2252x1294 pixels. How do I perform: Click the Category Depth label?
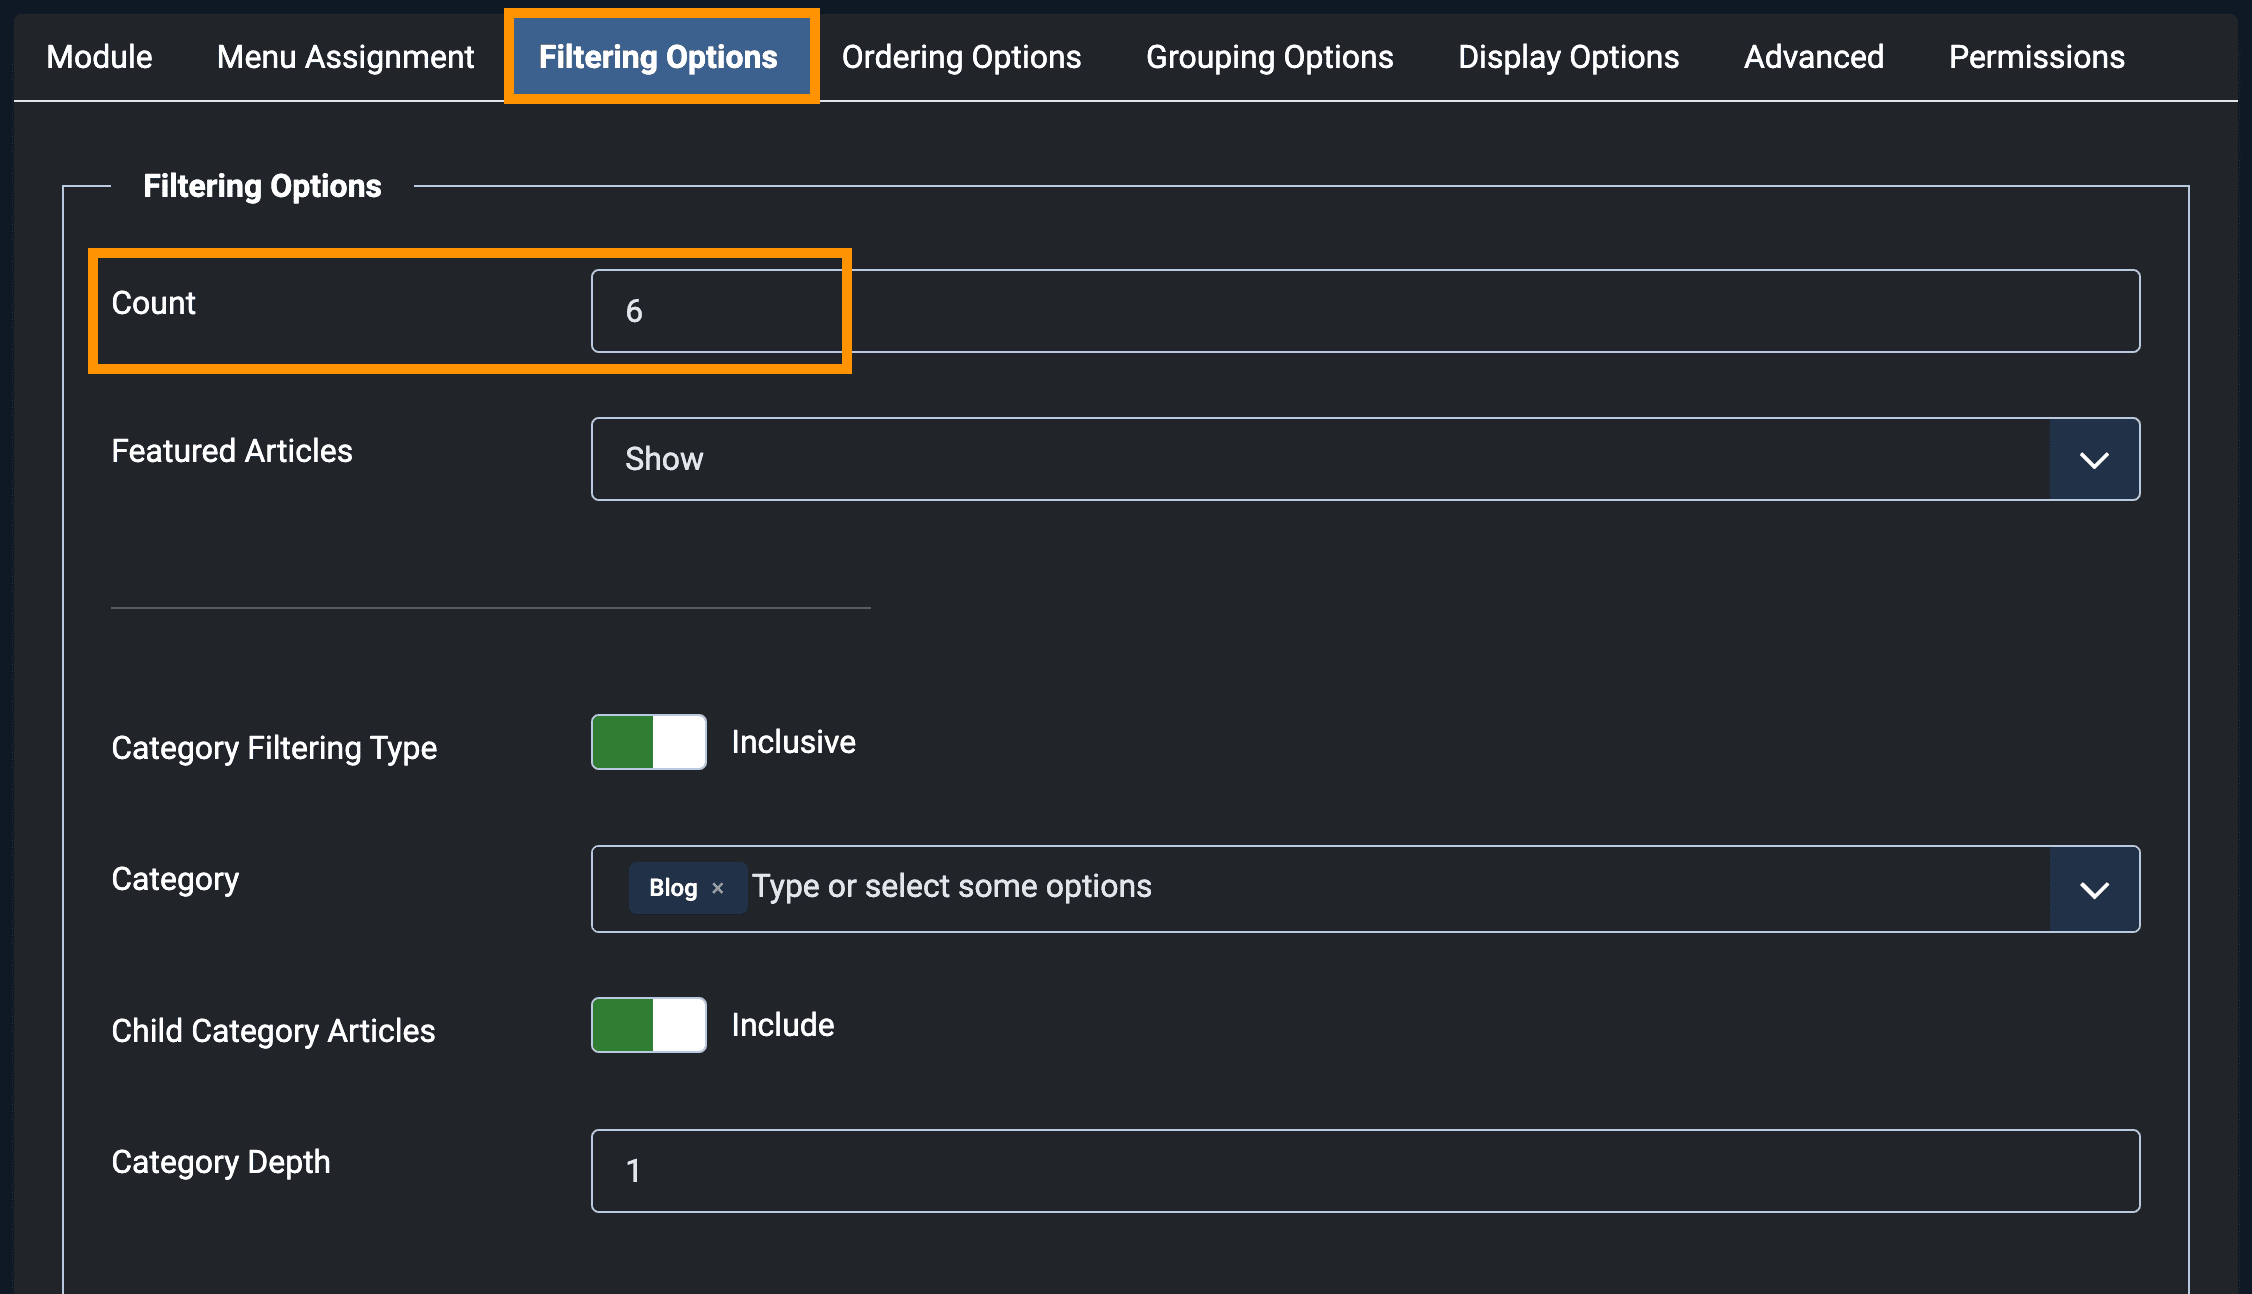(x=221, y=1162)
